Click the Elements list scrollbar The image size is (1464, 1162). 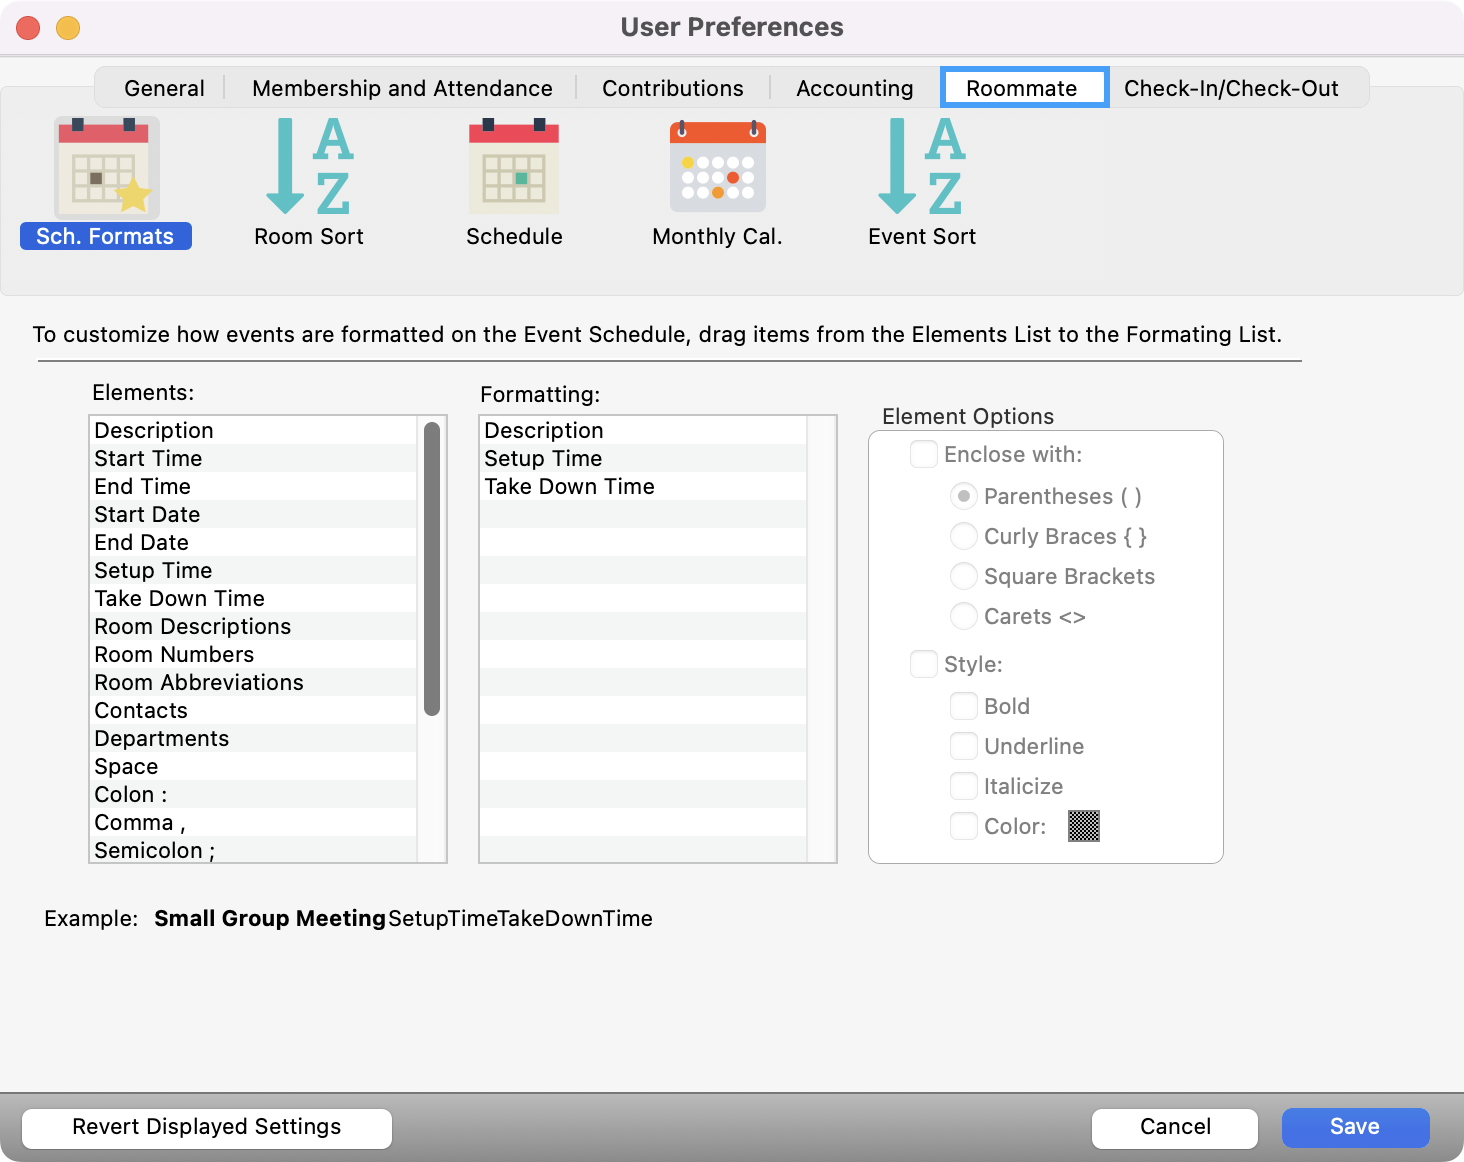pyautogui.click(x=432, y=568)
